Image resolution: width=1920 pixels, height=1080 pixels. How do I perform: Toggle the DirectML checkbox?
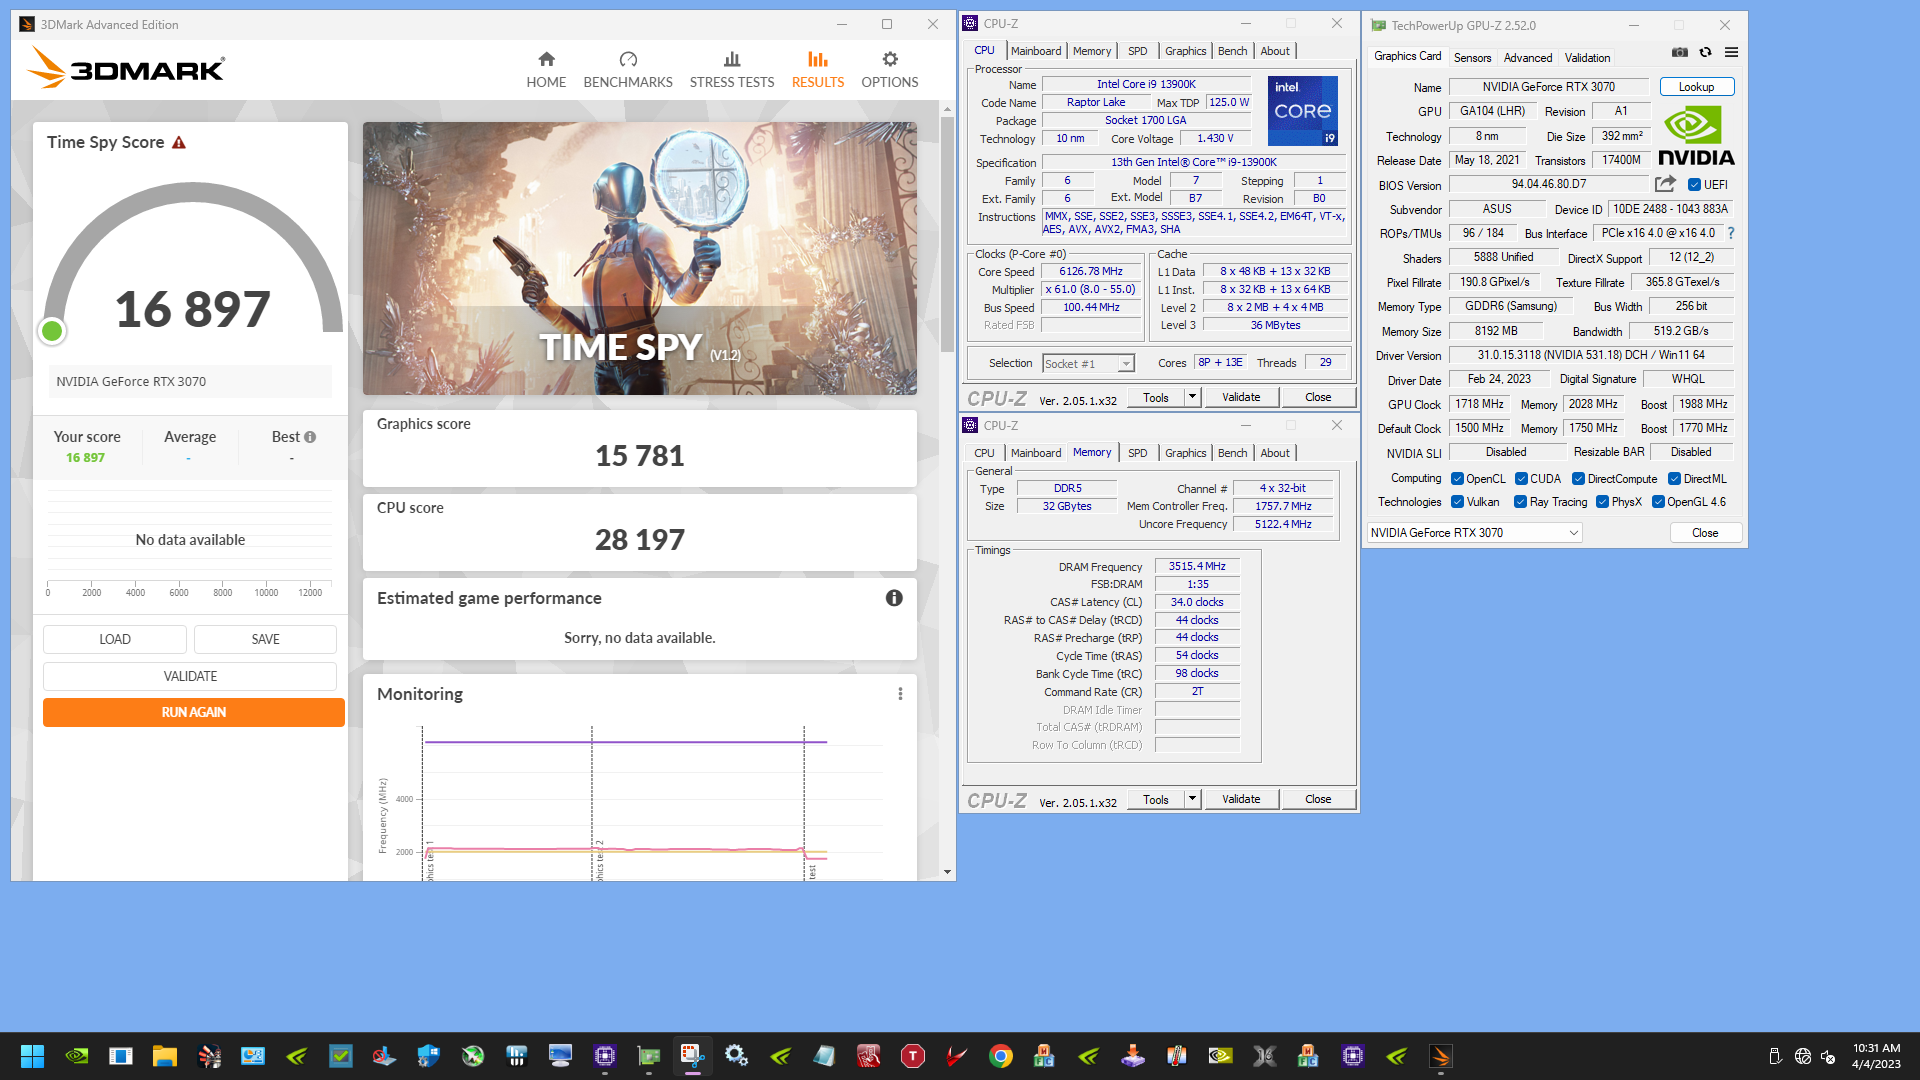1674,479
